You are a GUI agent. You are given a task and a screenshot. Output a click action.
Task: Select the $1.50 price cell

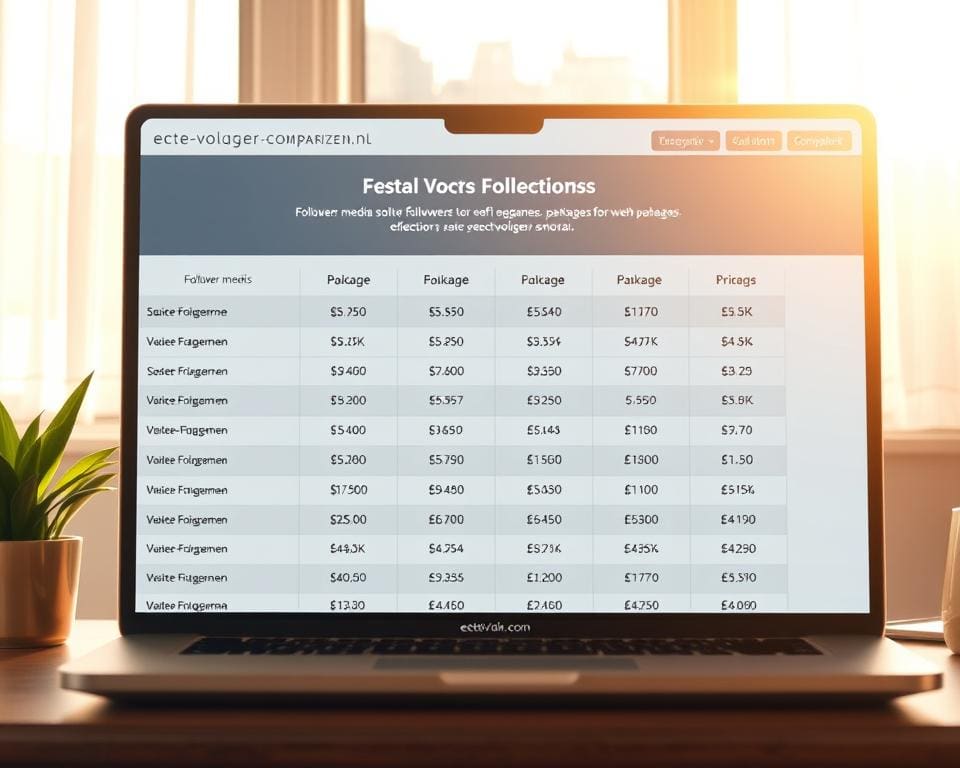737,460
